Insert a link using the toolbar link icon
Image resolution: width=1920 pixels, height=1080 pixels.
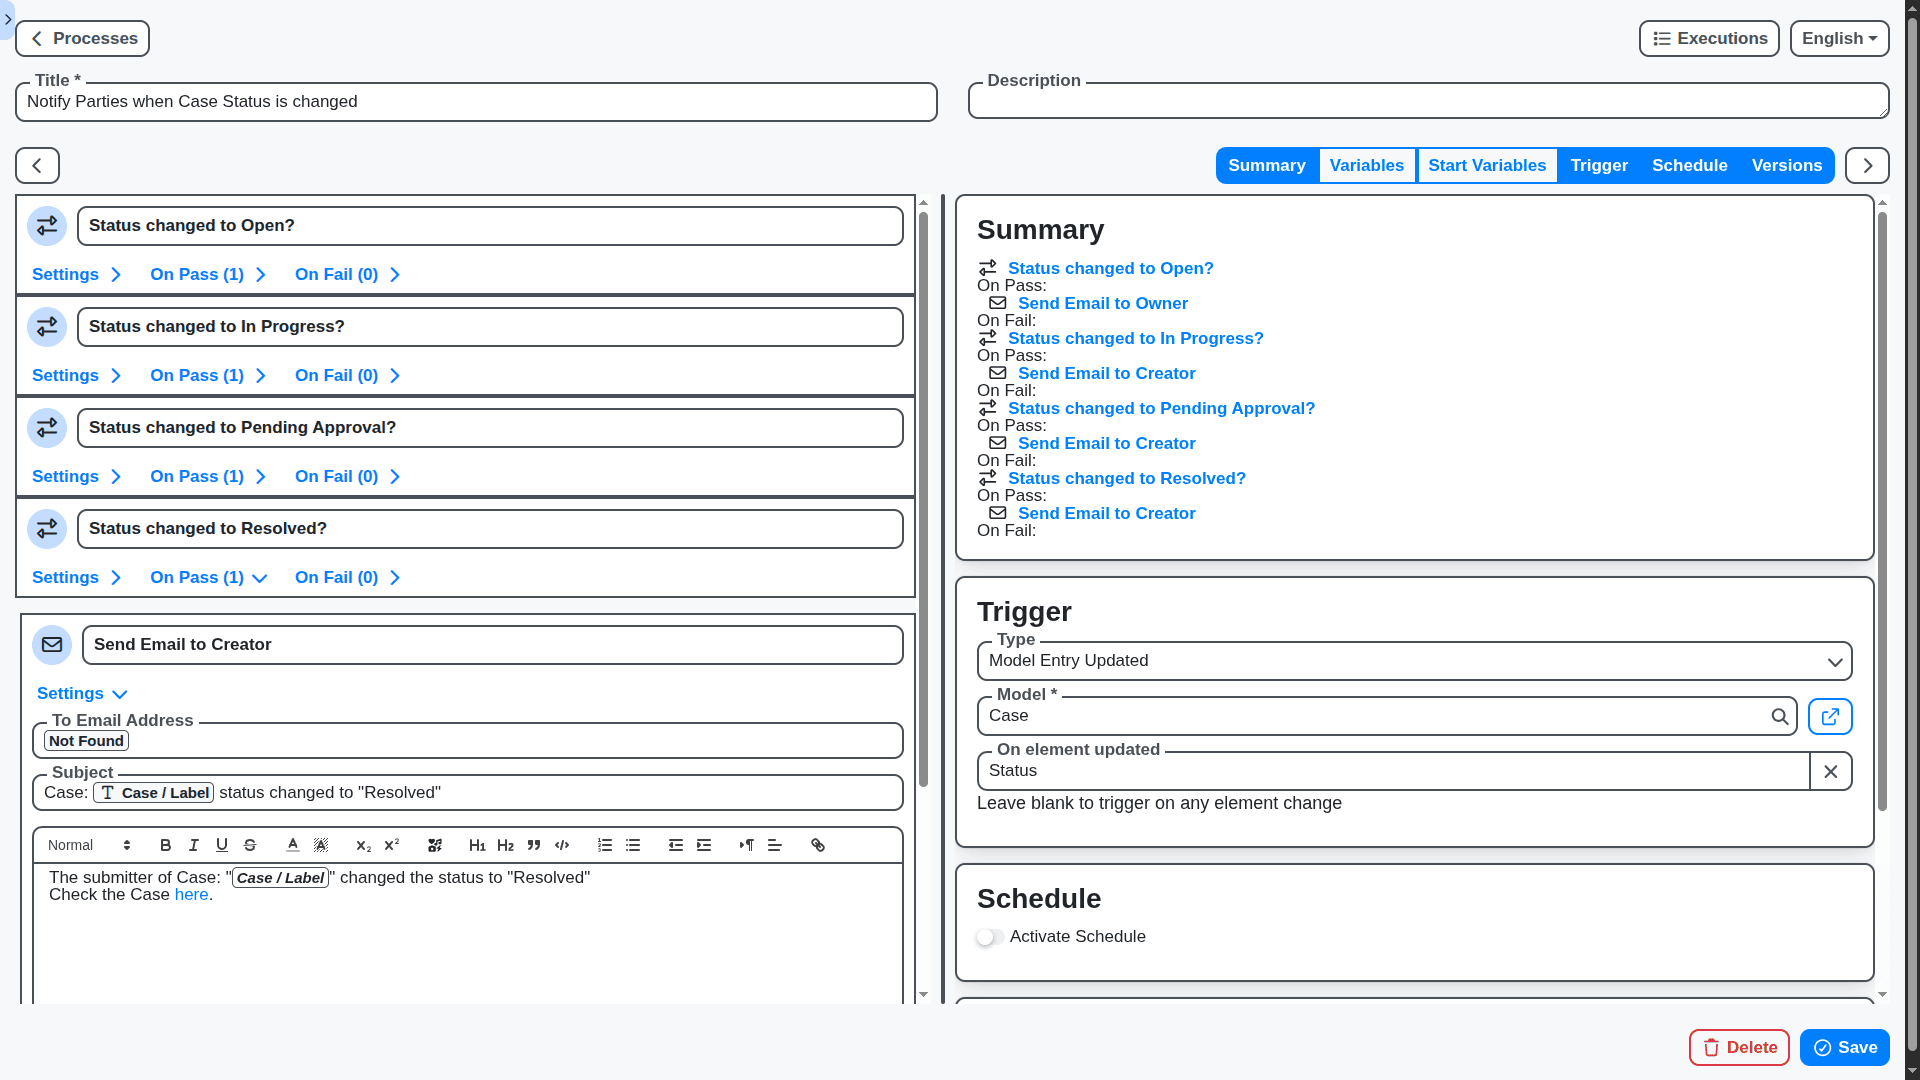[818, 845]
